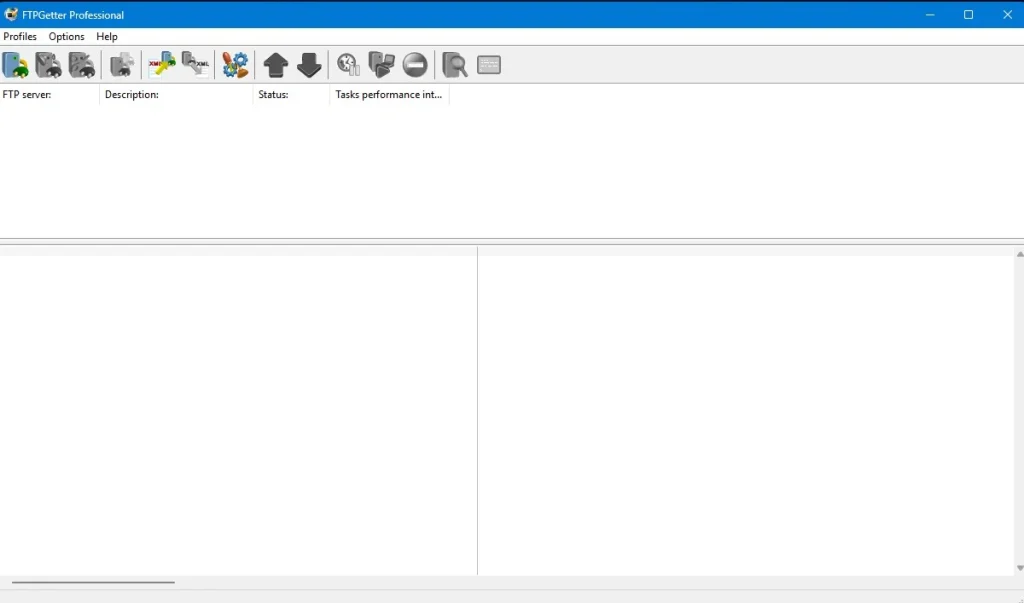Open the Profiles menu
1024x603 pixels.
coord(20,37)
